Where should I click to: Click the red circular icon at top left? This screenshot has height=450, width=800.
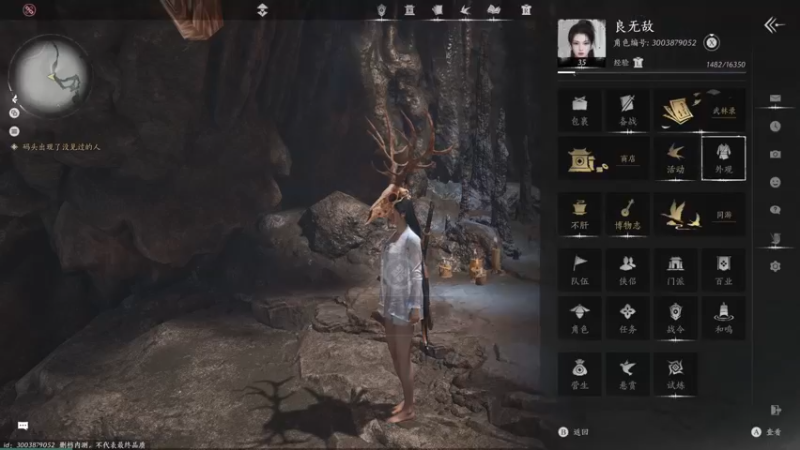click(x=29, y=10)
